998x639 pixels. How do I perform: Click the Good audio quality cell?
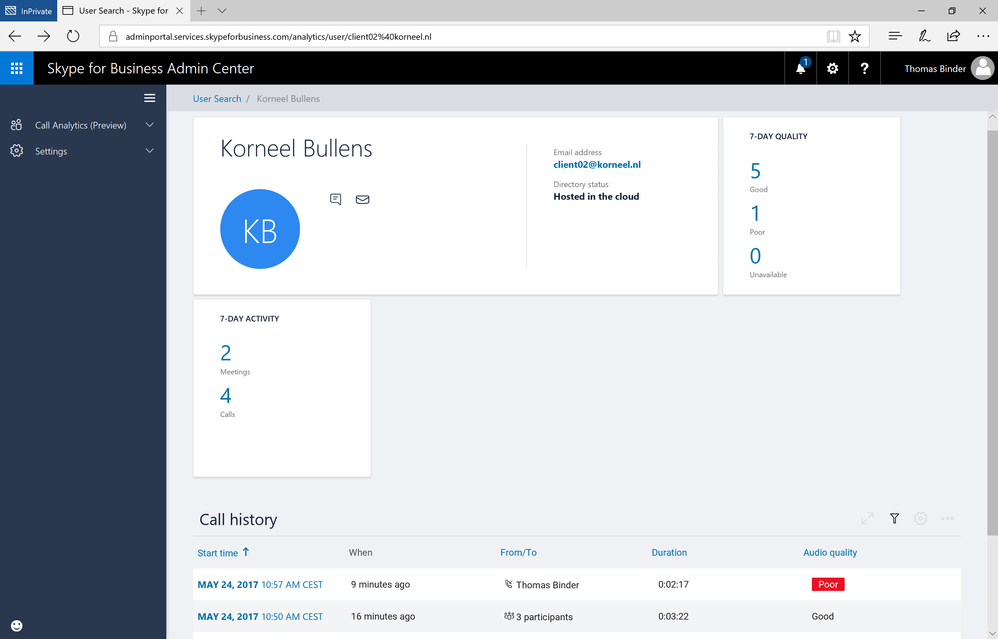click(822, 616)
